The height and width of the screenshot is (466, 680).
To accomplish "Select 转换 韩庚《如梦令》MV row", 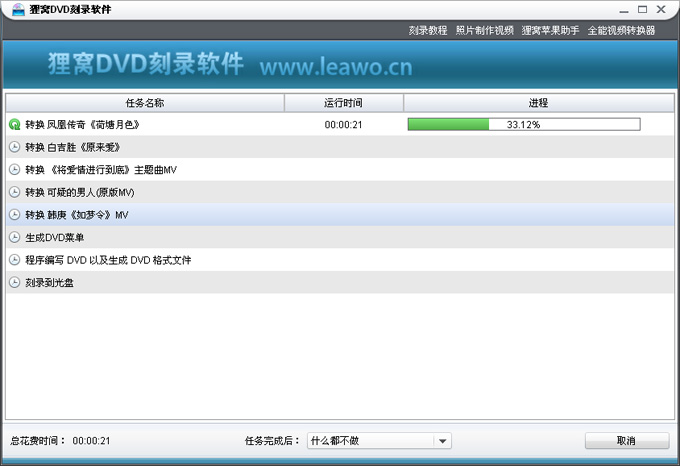I will click(340, 215).
